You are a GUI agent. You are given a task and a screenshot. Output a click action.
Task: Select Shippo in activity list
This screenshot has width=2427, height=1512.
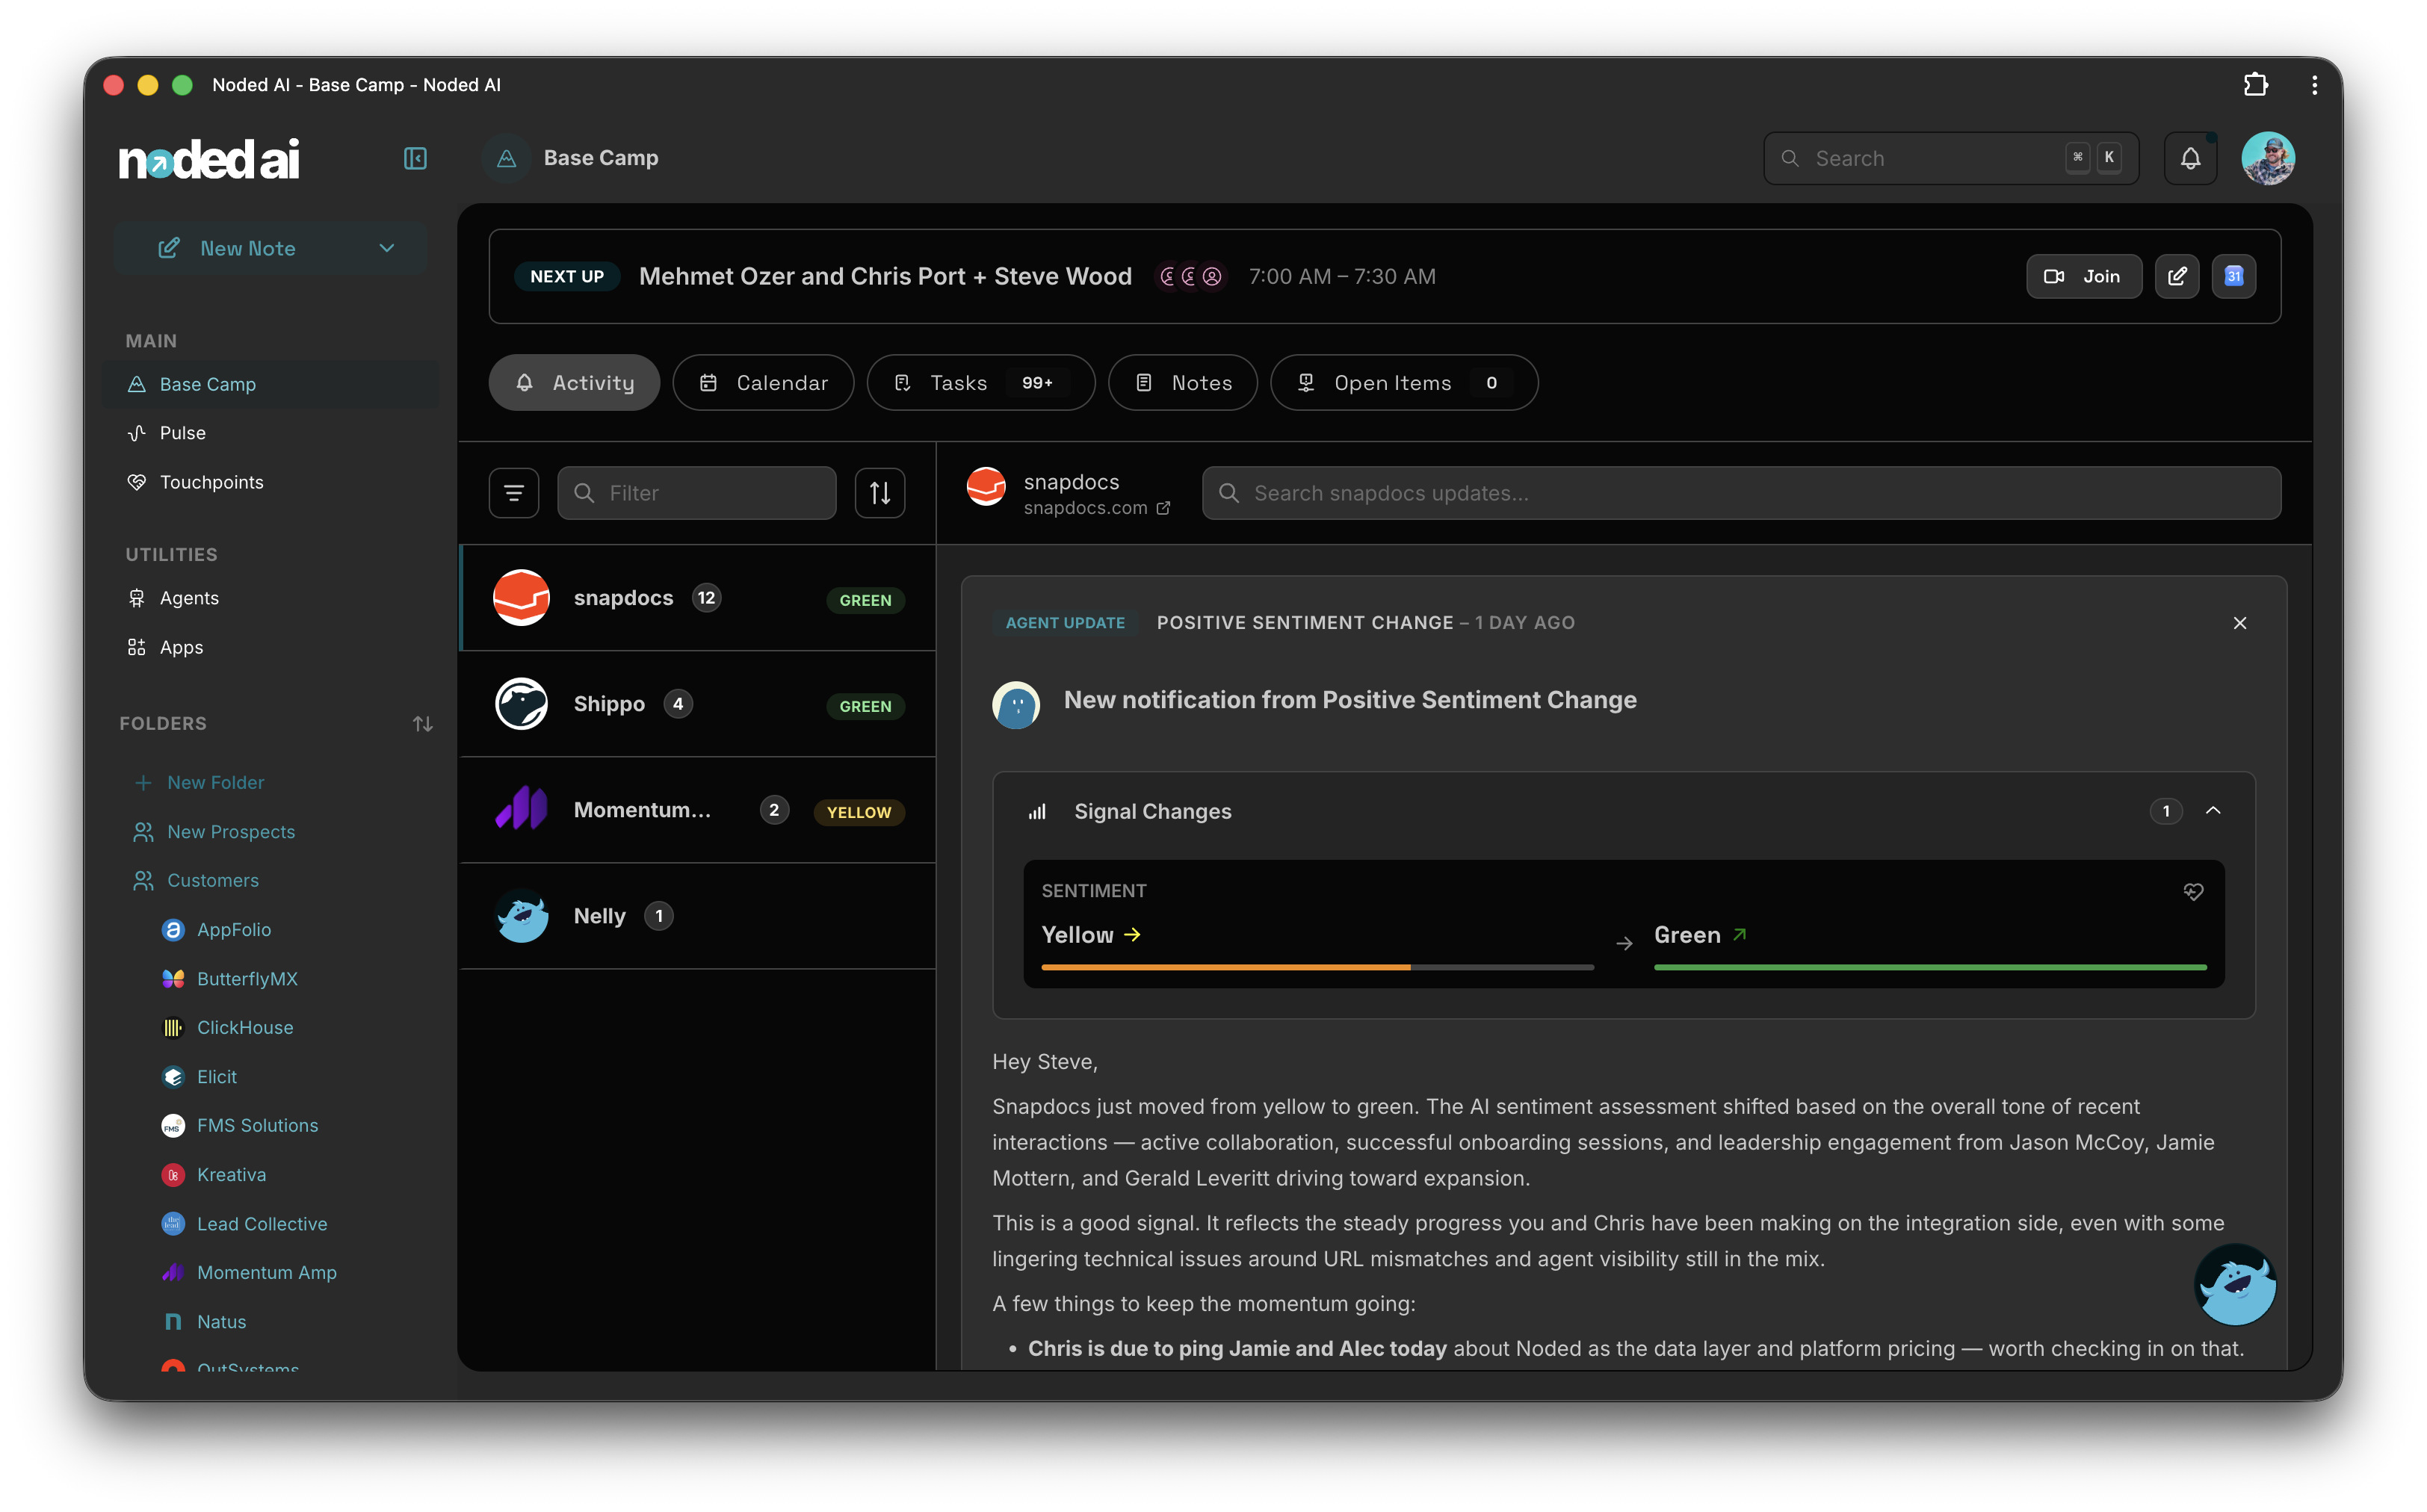(698, 704)
